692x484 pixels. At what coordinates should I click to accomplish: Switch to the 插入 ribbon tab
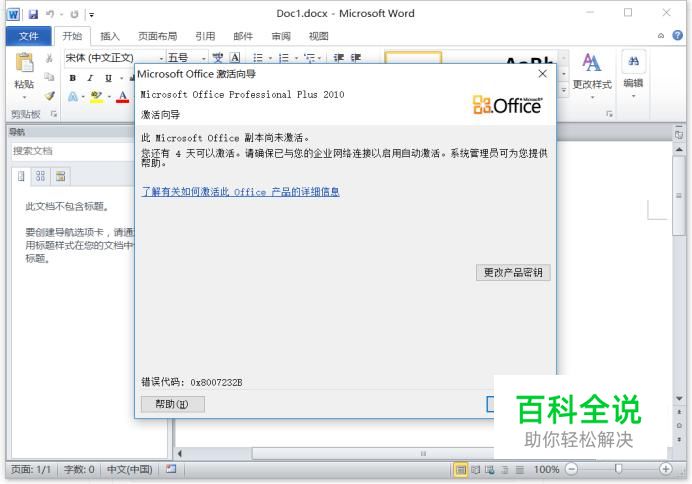click(109, 36)
